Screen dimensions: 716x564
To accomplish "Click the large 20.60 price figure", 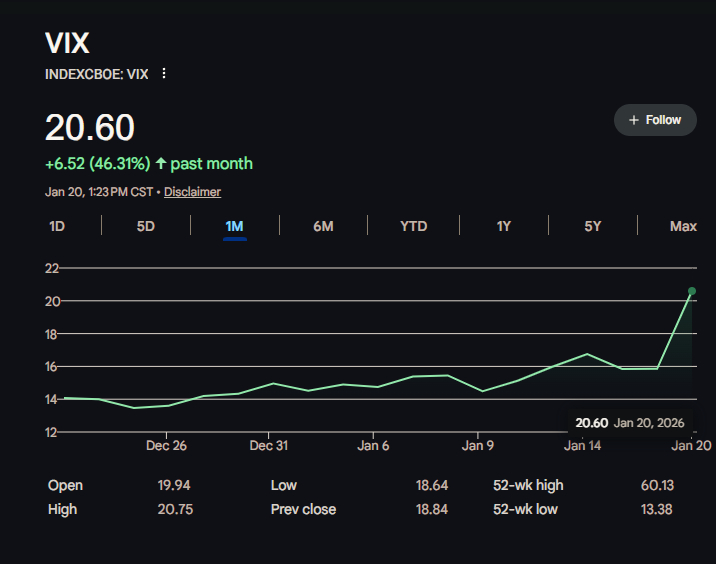I will click(90, 128).
